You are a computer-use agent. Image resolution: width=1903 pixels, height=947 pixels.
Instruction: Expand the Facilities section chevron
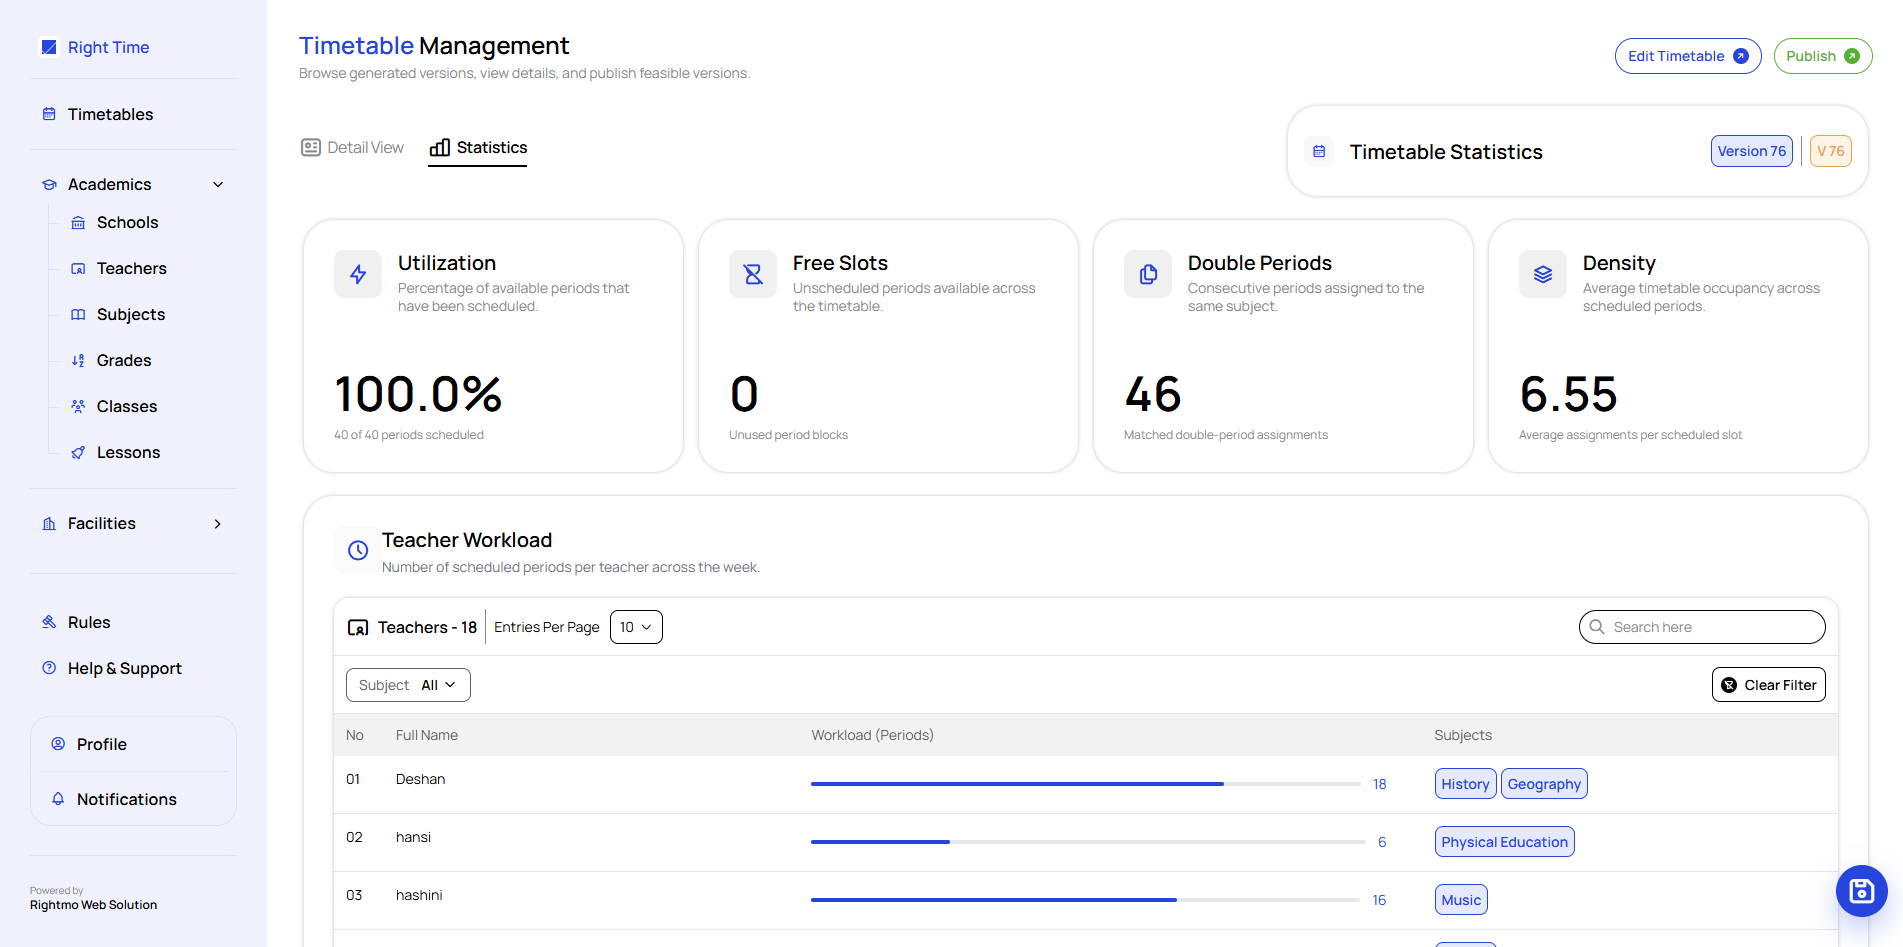(x=218, y=523)
